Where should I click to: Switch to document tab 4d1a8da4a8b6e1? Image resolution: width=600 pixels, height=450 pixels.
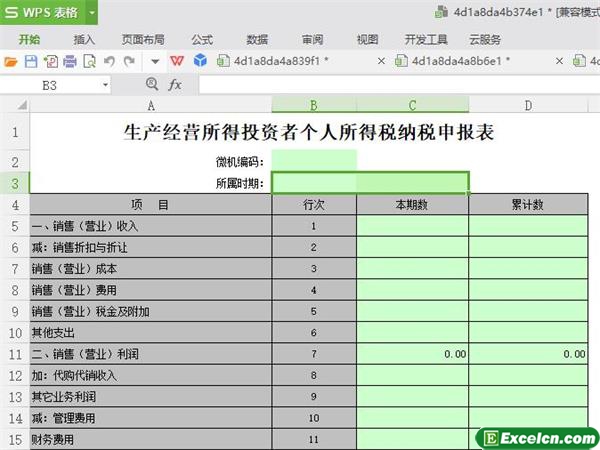click(x=460, y=61)
